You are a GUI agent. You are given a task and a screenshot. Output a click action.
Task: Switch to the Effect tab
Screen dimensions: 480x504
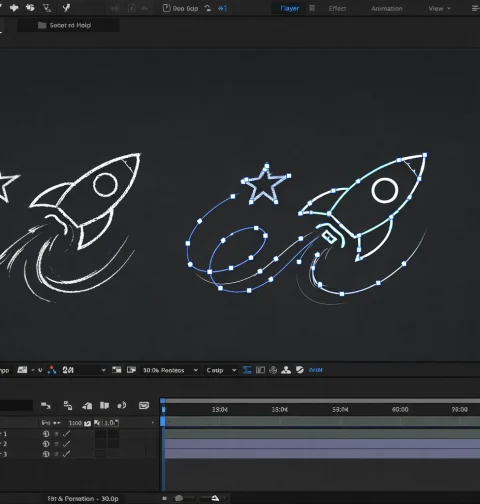(x=337, y=8)
